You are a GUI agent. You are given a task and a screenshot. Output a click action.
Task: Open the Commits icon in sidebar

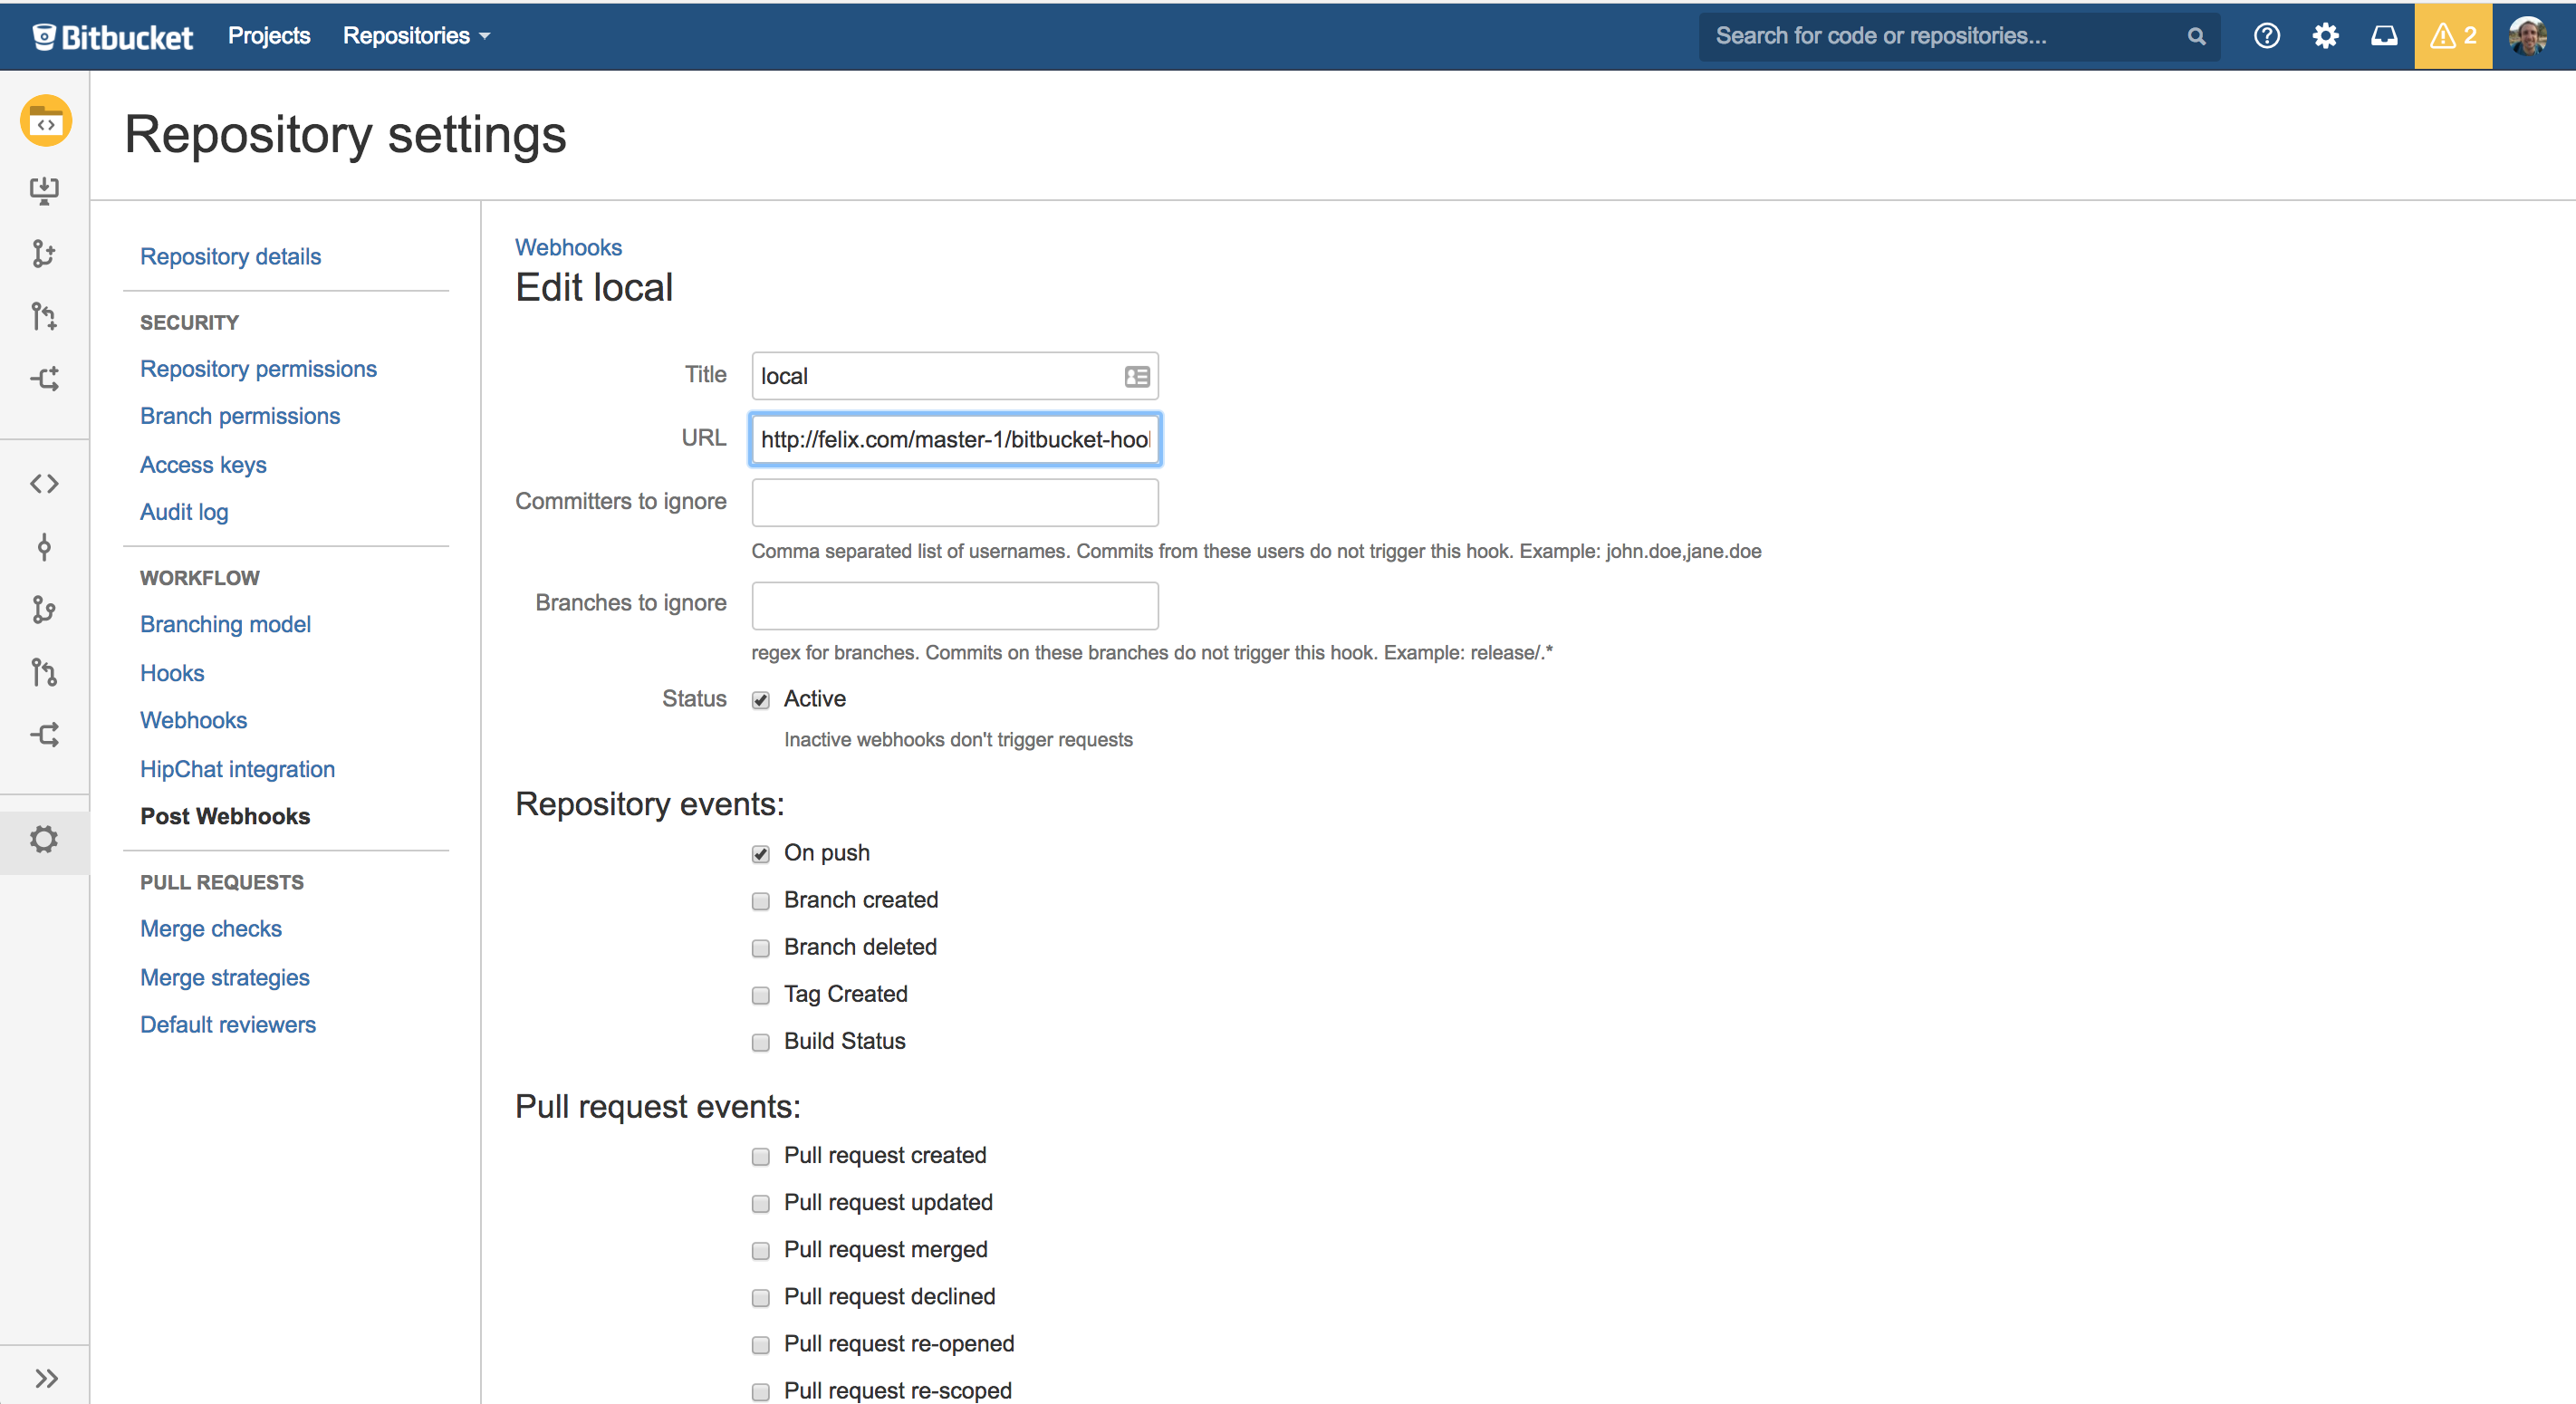(x=44, y=547)
